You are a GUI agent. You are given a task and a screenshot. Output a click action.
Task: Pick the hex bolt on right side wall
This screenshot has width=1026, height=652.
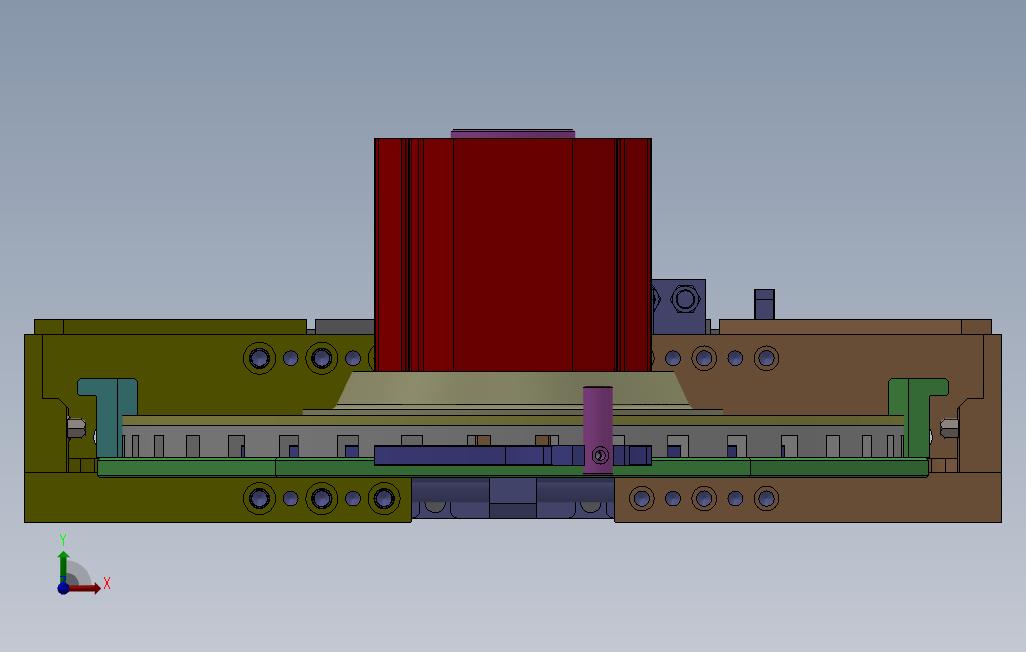949,429
